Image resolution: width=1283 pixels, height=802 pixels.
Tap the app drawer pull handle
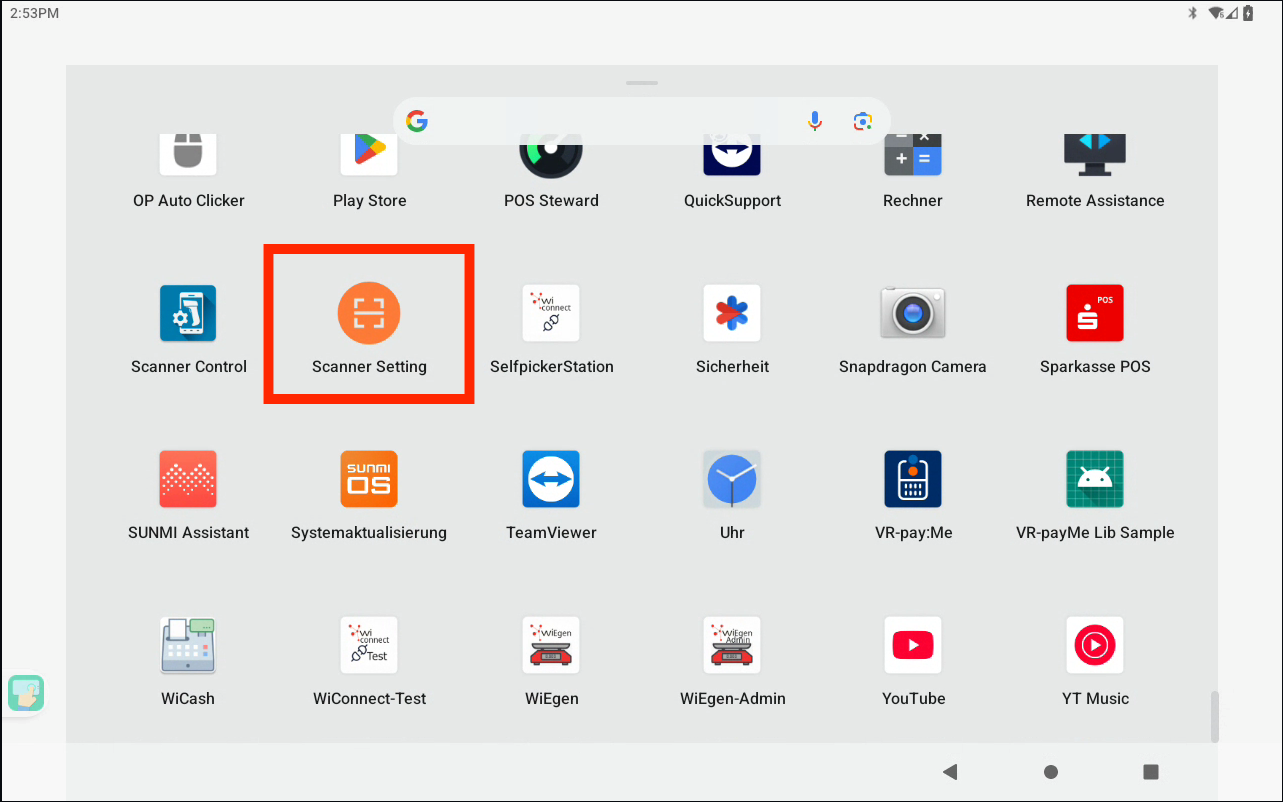642,82
